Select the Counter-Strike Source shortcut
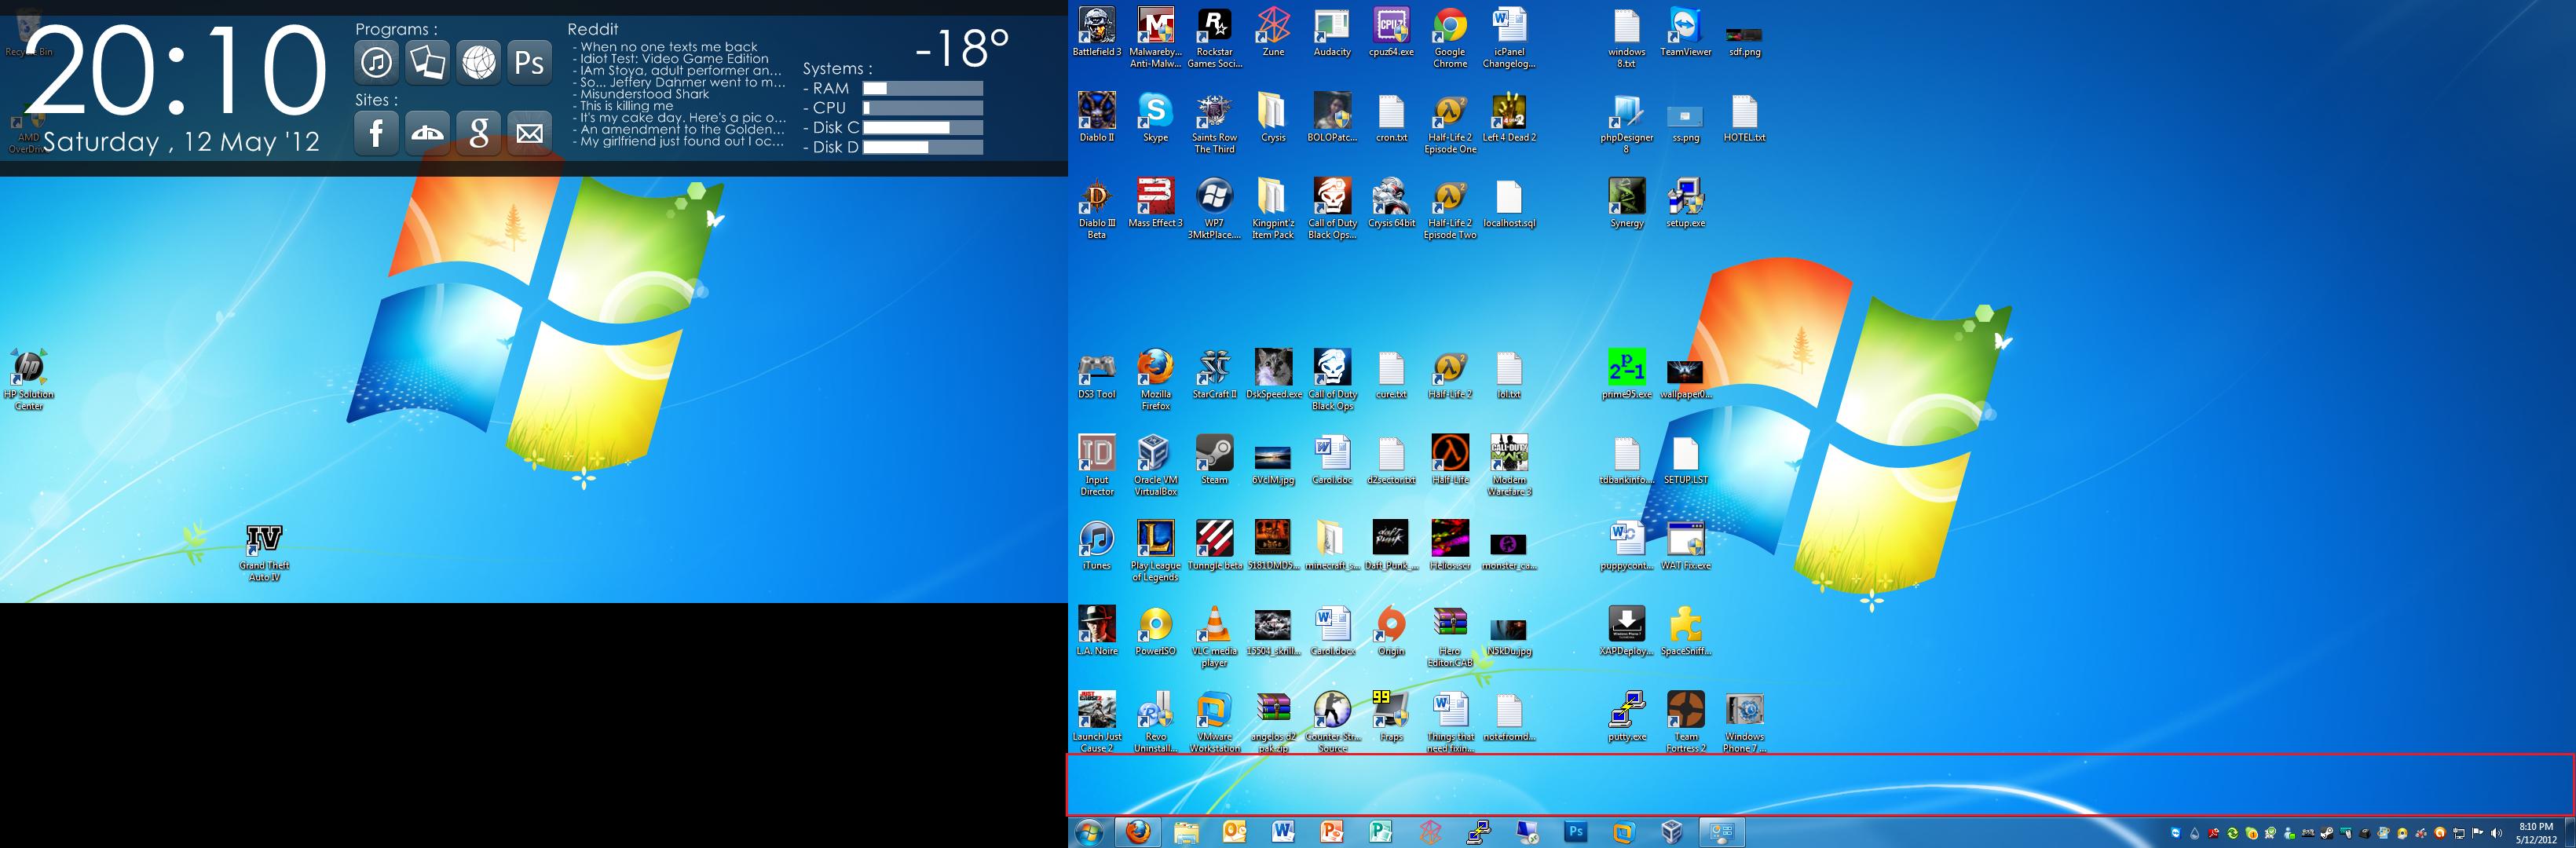The height and width of the screenshot is (848, 2576). coord(1332,722)
